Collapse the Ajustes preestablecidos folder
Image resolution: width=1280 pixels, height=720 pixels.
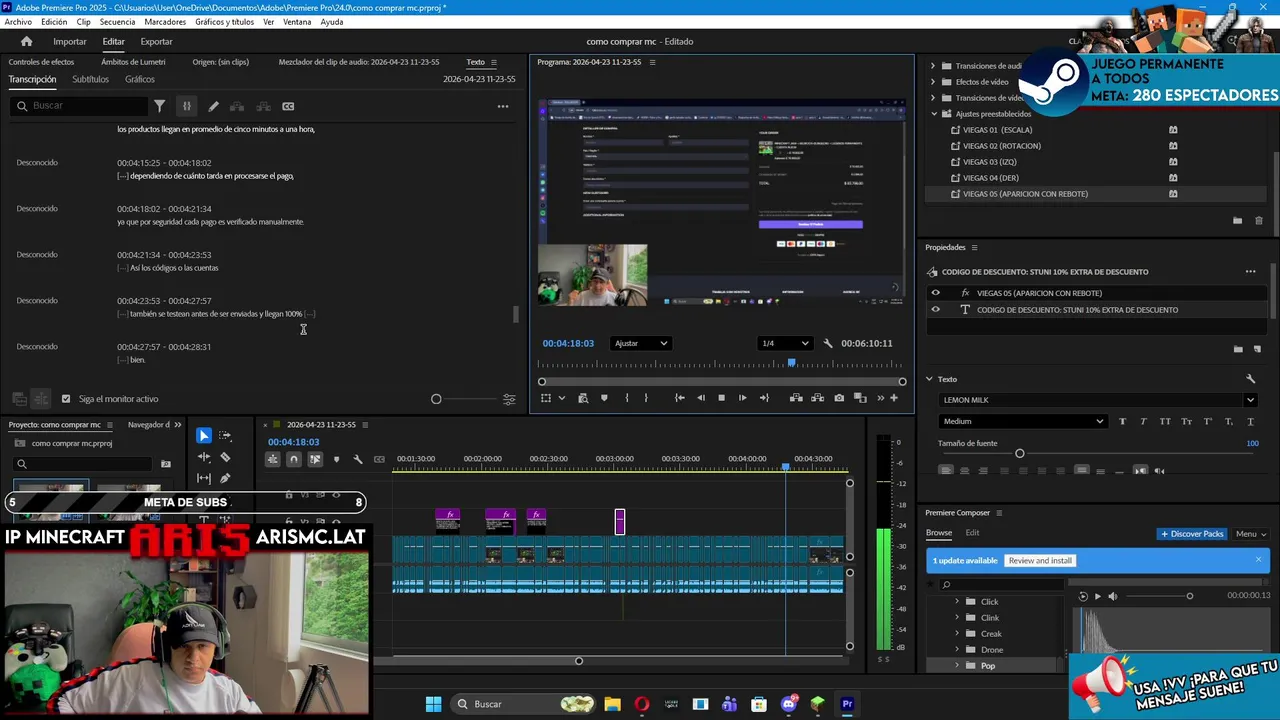coord(933,114)
